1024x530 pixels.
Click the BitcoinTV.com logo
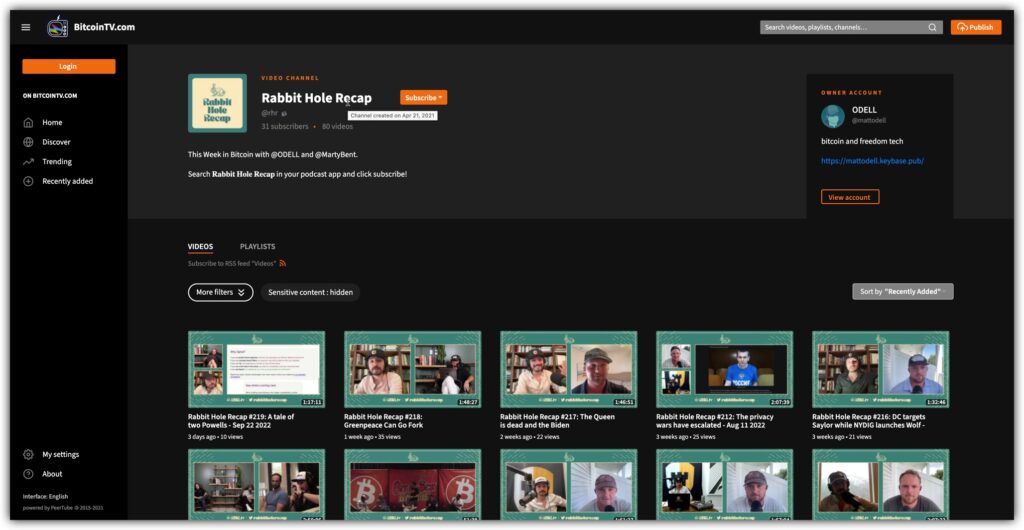click(91, 27)
